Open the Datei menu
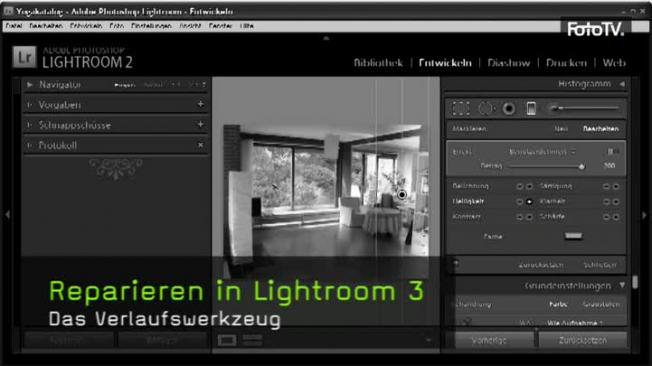 tap(14, 26)
